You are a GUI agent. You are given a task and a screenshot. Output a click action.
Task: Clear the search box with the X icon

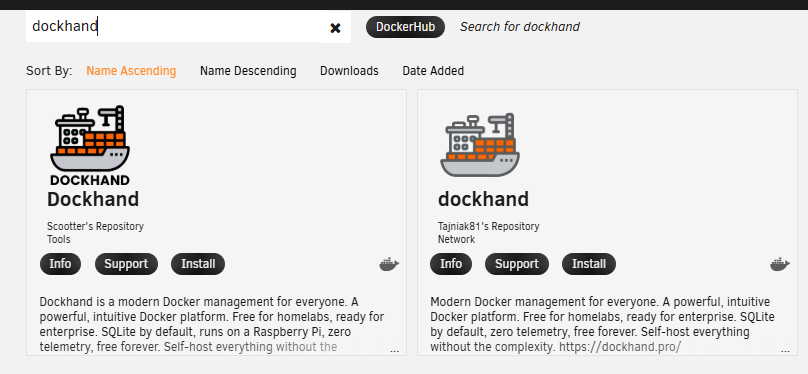pyautogui.click(x=335, y=28)
